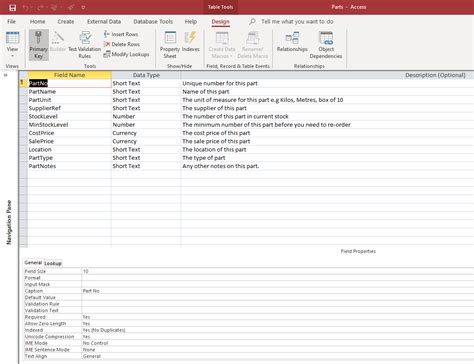Screen dimensions: 474x364
Task: Open the Relationships window
Action: [292, 42]
